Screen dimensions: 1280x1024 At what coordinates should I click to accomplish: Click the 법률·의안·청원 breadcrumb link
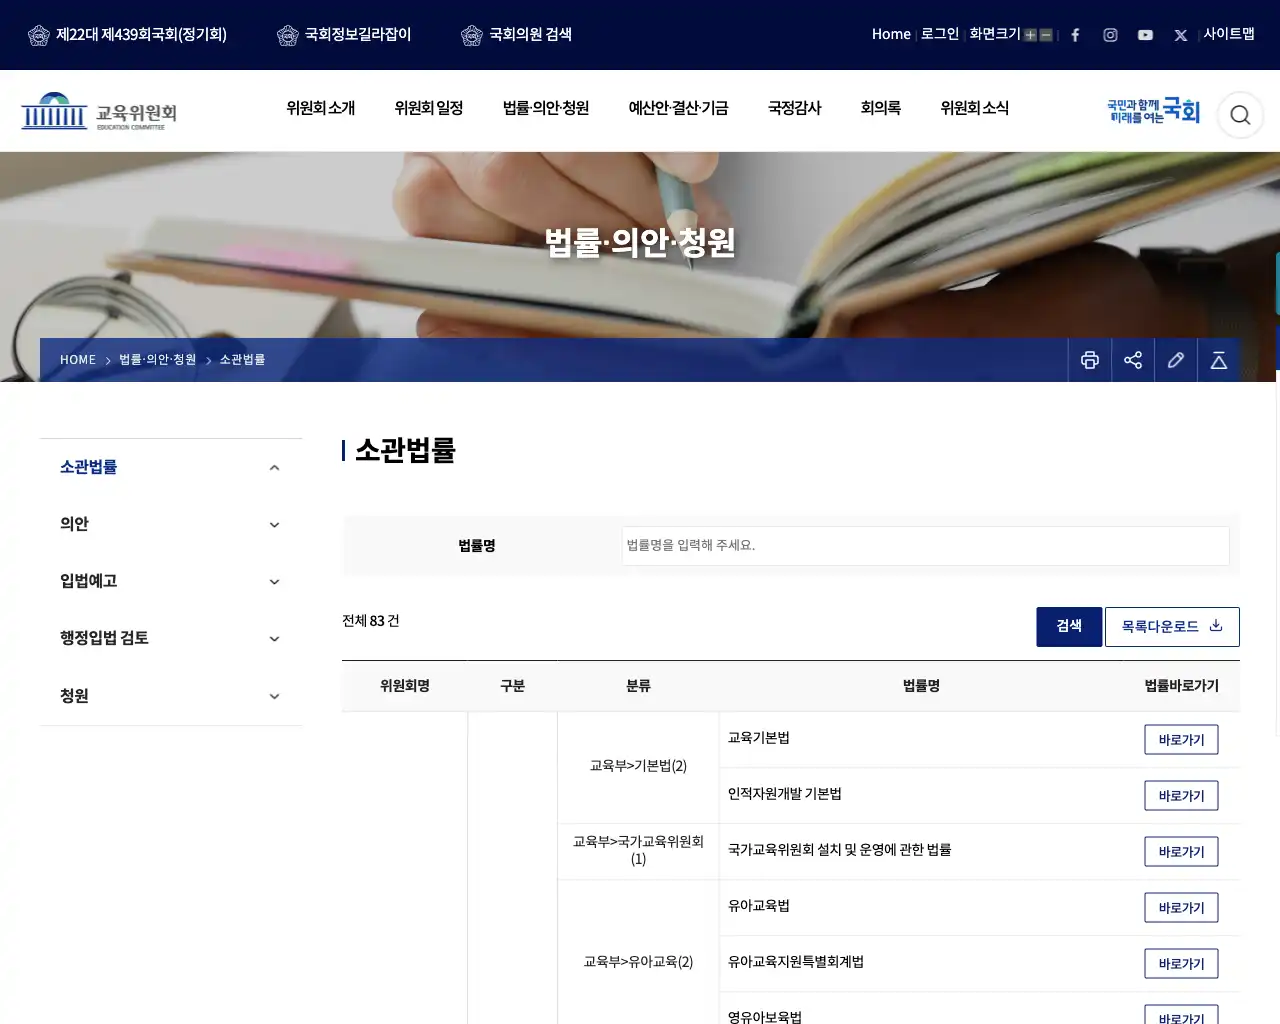158,360
